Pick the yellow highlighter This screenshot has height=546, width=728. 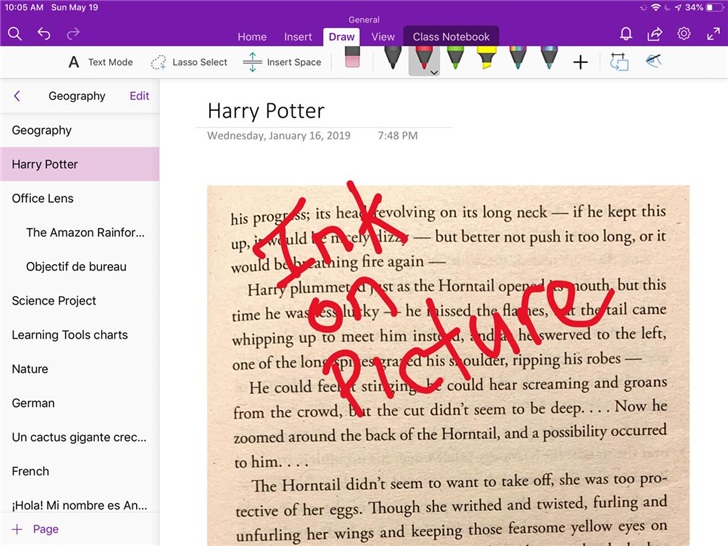pos(486,58)
